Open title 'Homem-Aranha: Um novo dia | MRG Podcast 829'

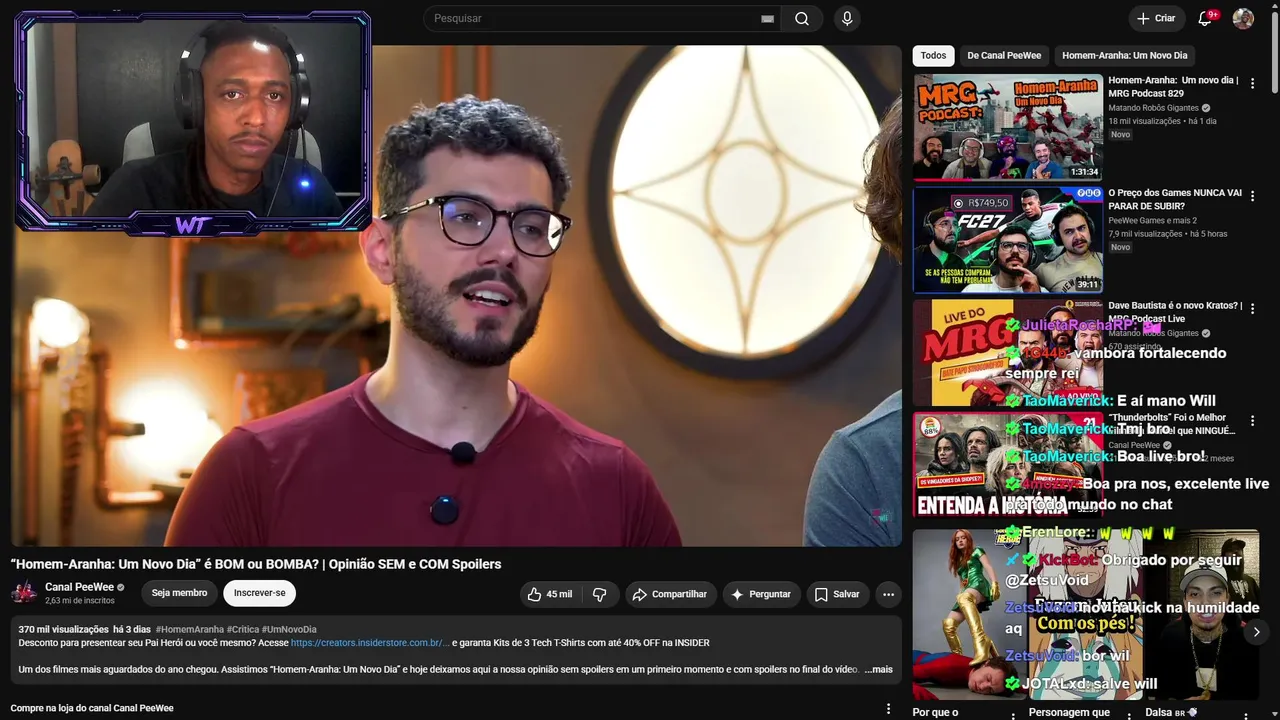coord(1173,86)
